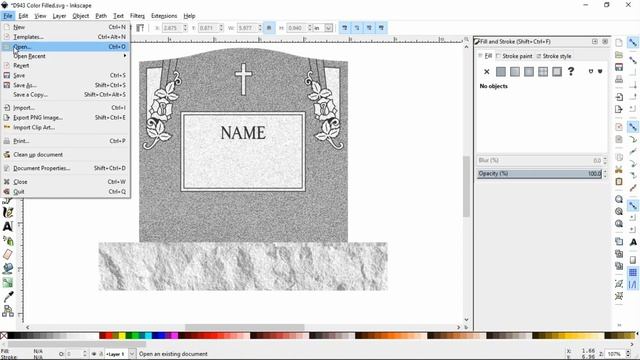Viewport: 640px width, 360px height.
Task: Switch to the Stroke paint tab
Action: pyautogui.click(x=514, y=56)
